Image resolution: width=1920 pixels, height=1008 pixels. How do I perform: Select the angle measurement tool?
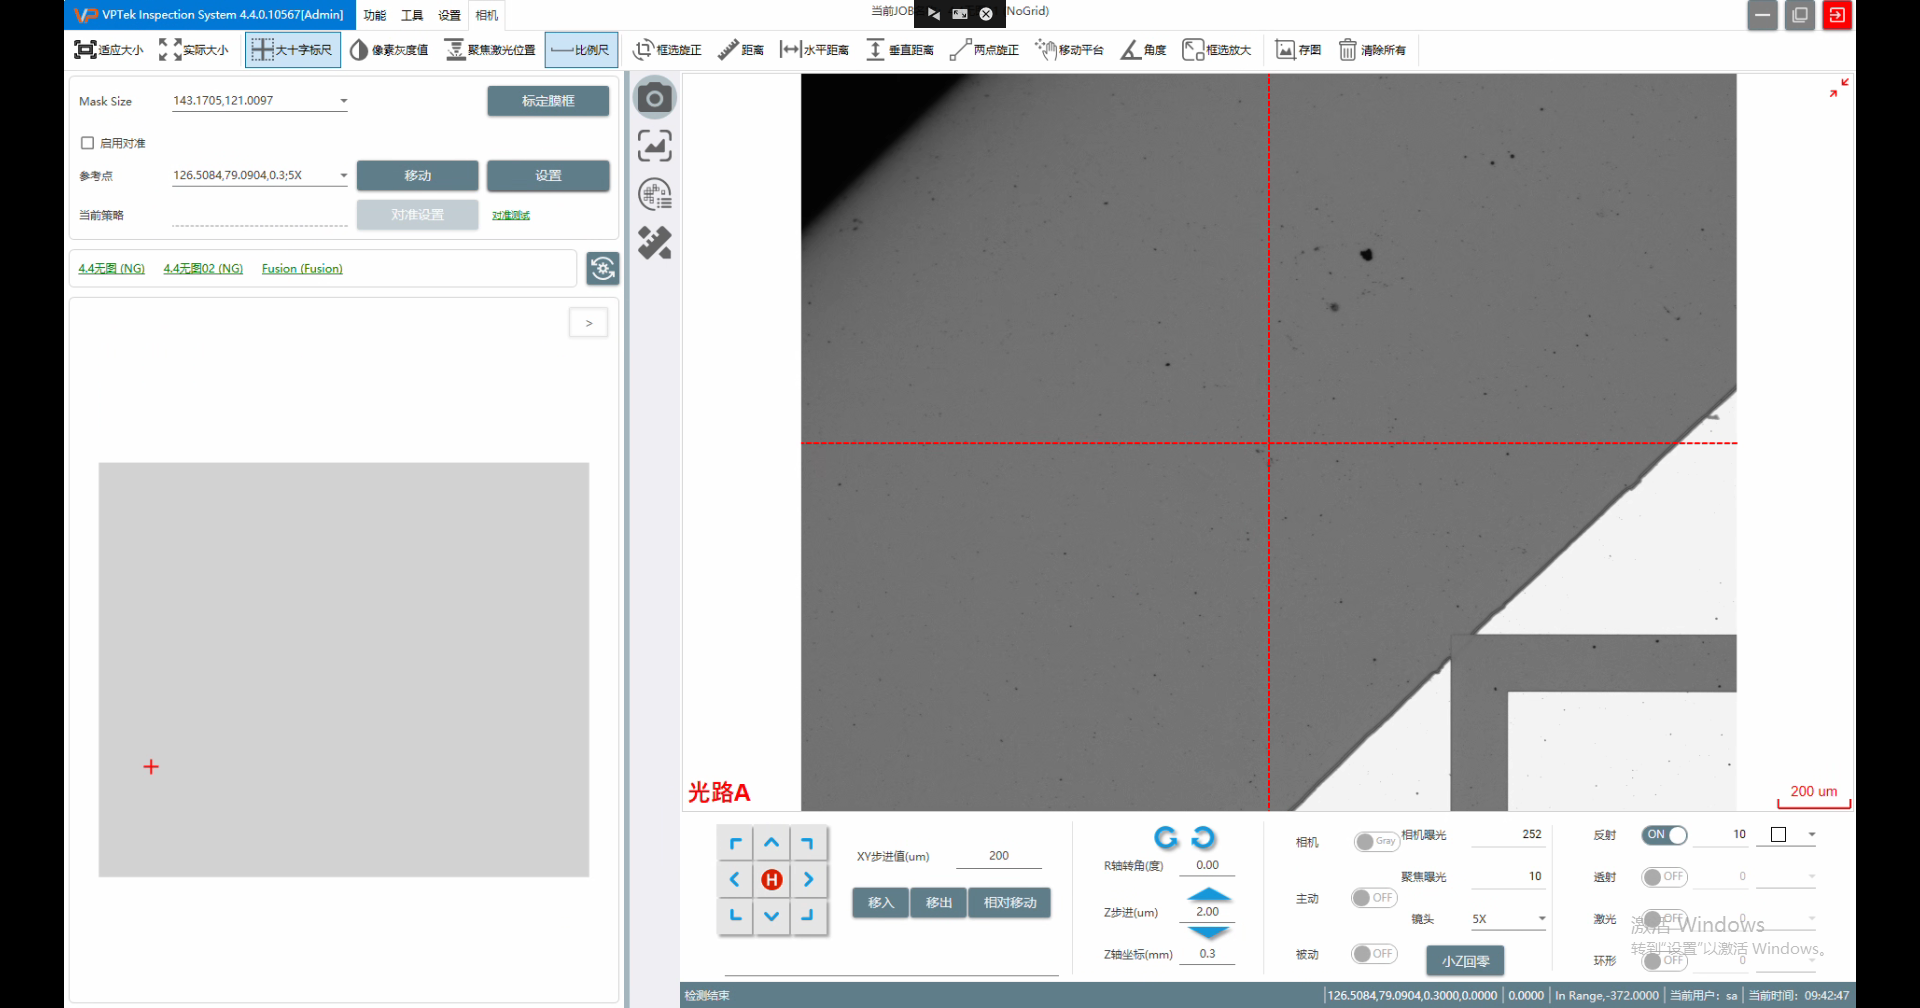click(1143, 50)
